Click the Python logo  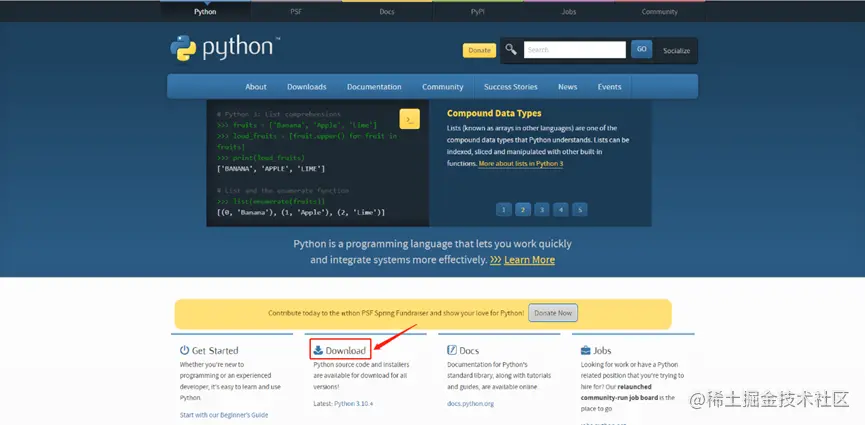[225, 47]
